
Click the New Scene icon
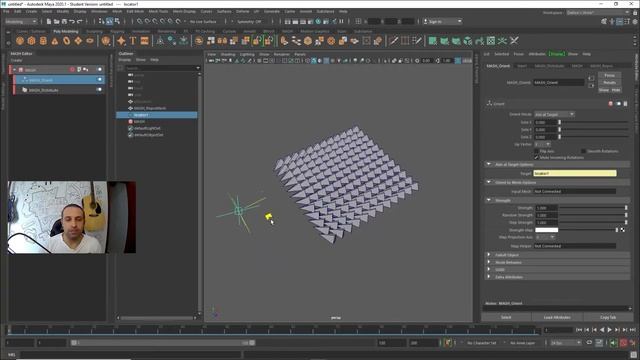[49, 21]
